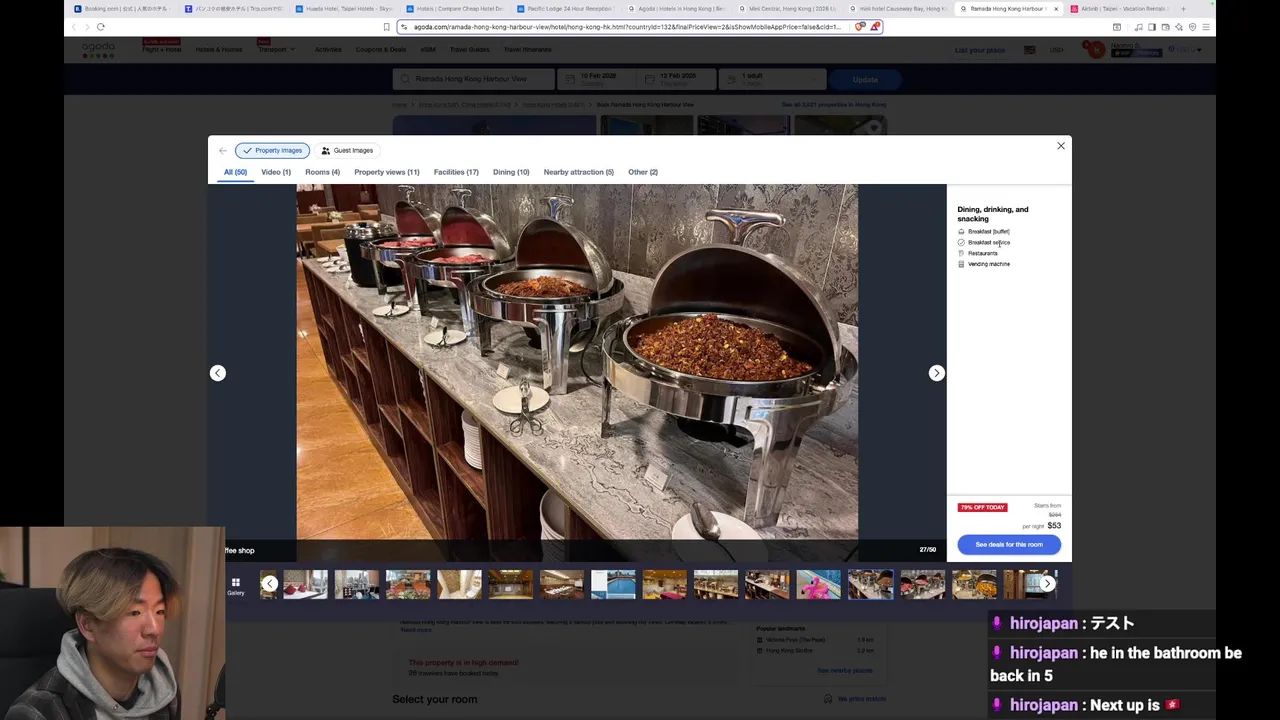Open the Dining (10) tab
Viewport: 1280px width, 720px height.
pyautogui.click(x=511, y=172)
